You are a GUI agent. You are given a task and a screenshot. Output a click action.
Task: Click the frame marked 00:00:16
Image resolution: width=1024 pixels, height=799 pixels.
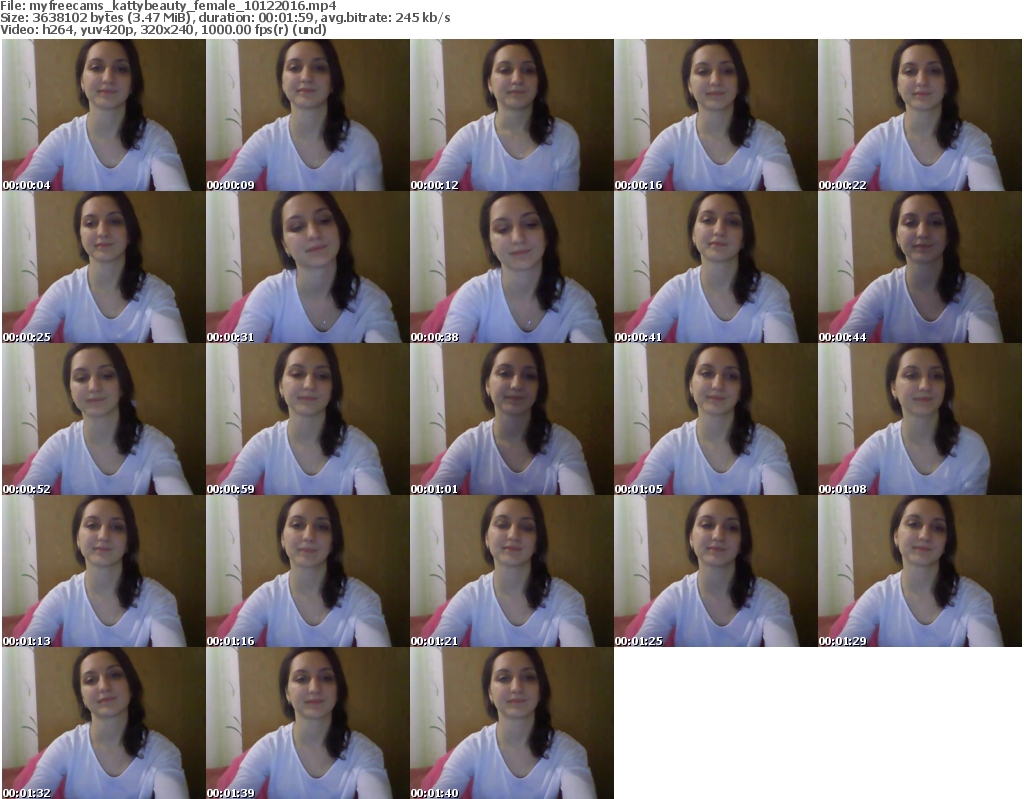(716, 115)
